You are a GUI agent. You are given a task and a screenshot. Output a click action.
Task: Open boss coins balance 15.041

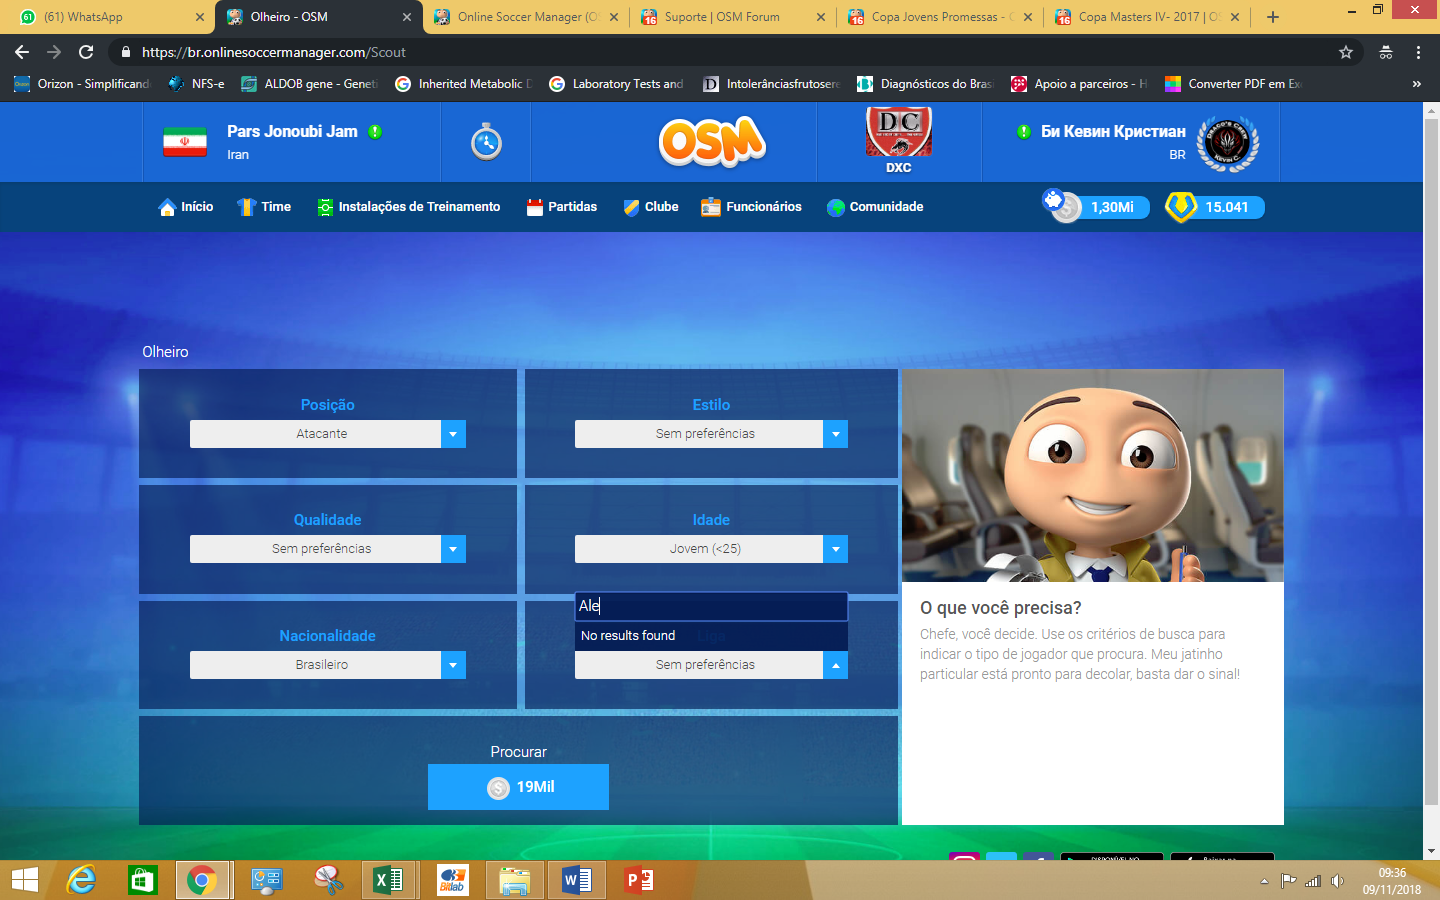click(x=1215, y=207)
